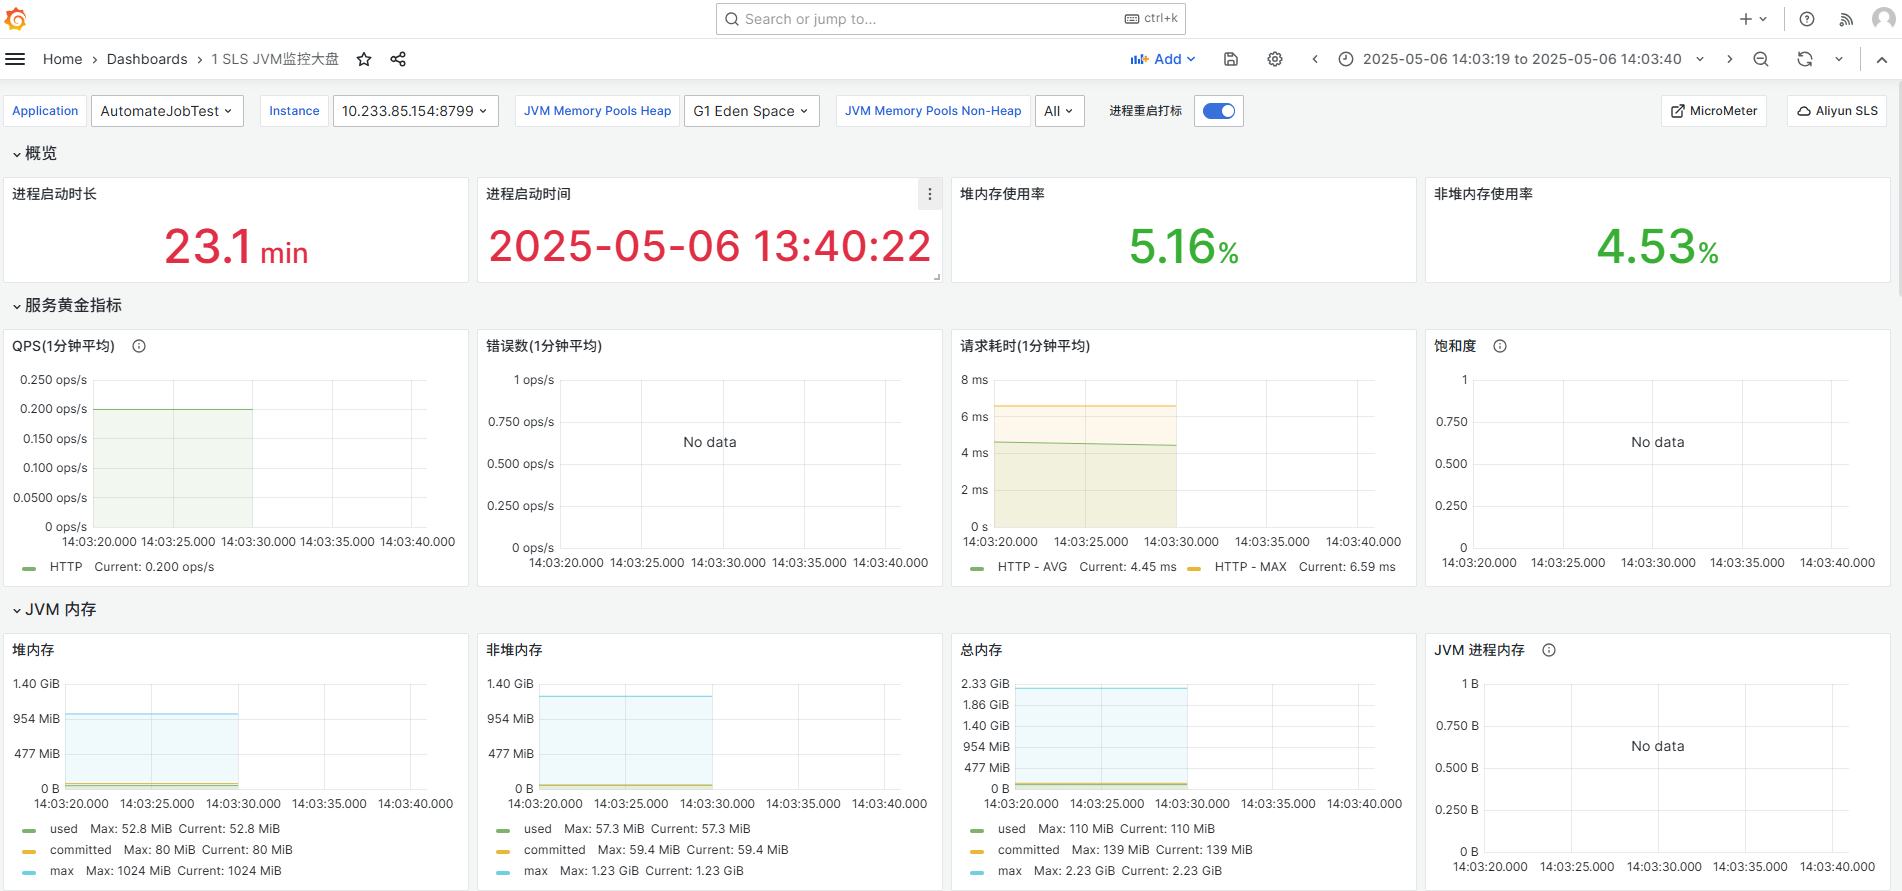
Task: Toggle the 进程重启打标 switch
Action: (1219, 111)
